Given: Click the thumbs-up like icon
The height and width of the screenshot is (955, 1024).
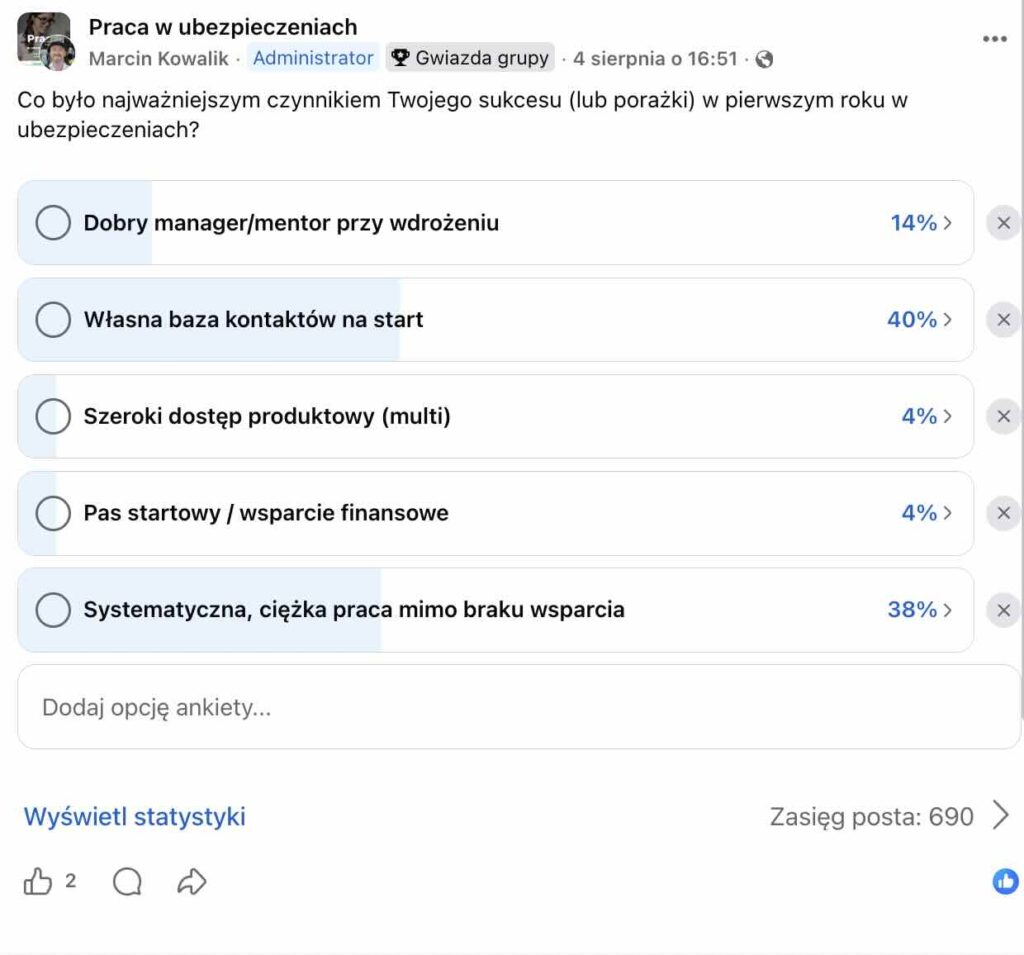Looking at the screenshot, I should [38, 881].
